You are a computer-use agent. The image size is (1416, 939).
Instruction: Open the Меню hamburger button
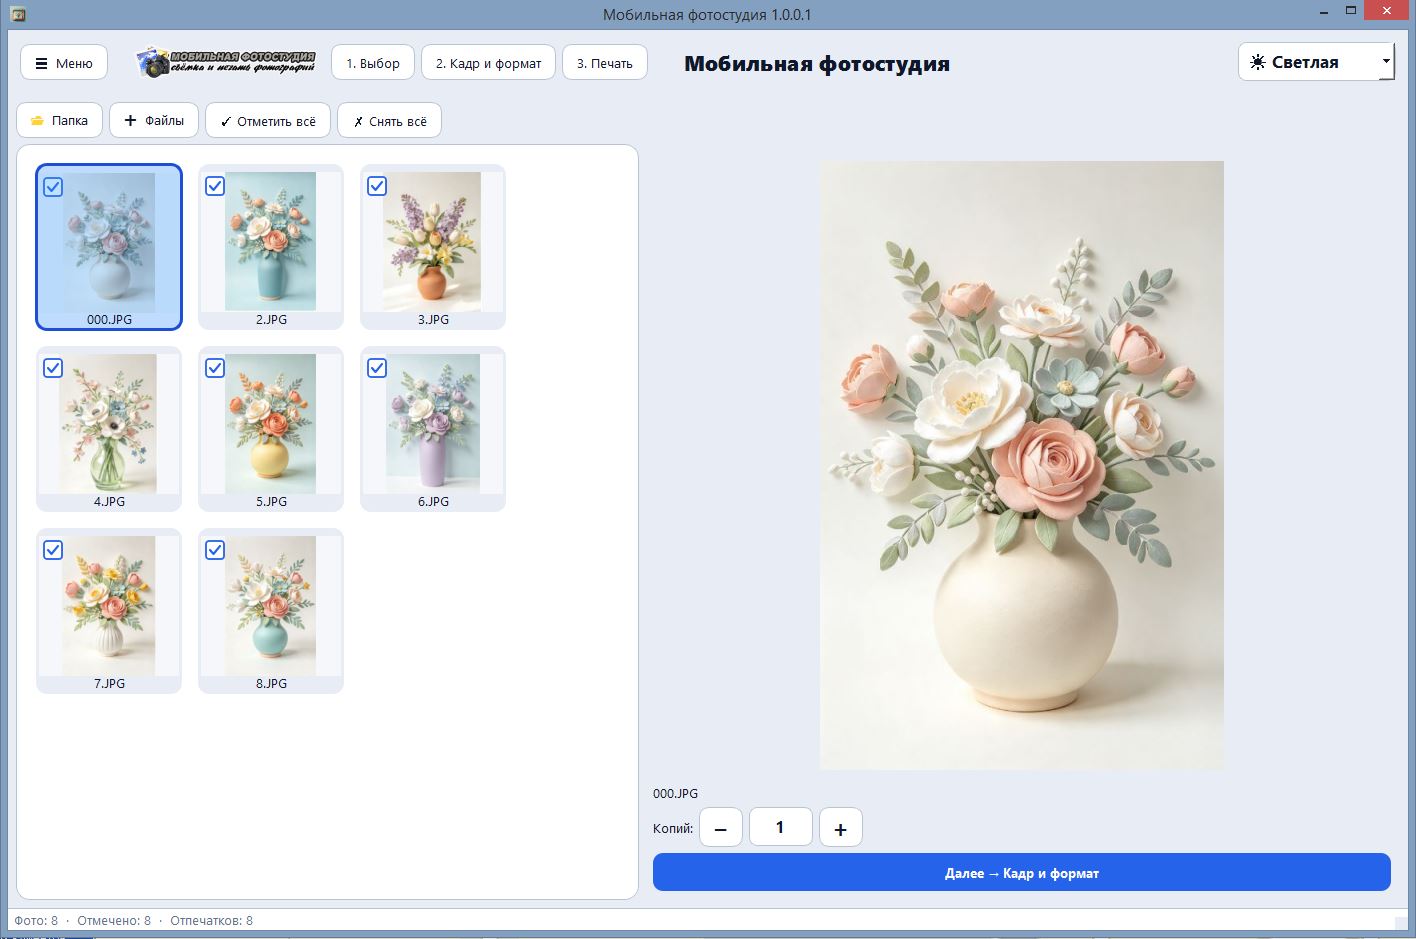click(64, 63)
